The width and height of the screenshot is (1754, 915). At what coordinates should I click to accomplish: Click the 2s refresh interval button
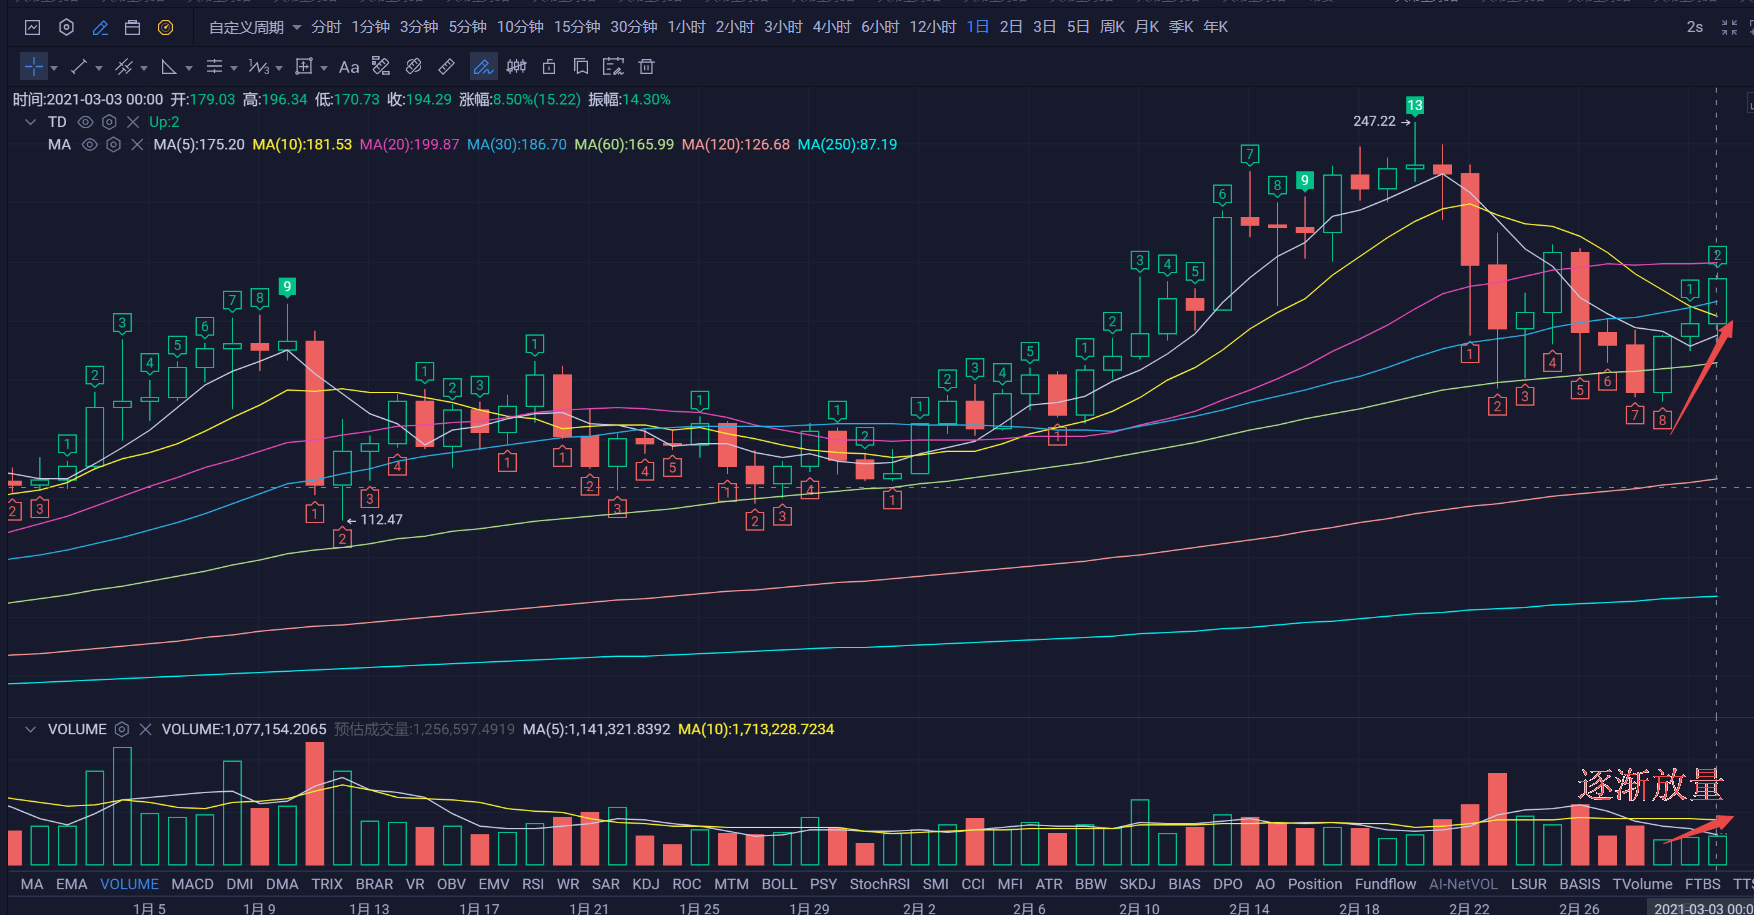click(x=1695, y=27)
